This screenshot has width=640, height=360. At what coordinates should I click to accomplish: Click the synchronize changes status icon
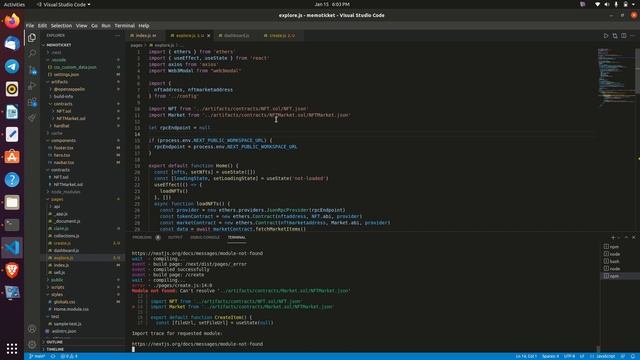pyautogui.click(x=53, y=356)
